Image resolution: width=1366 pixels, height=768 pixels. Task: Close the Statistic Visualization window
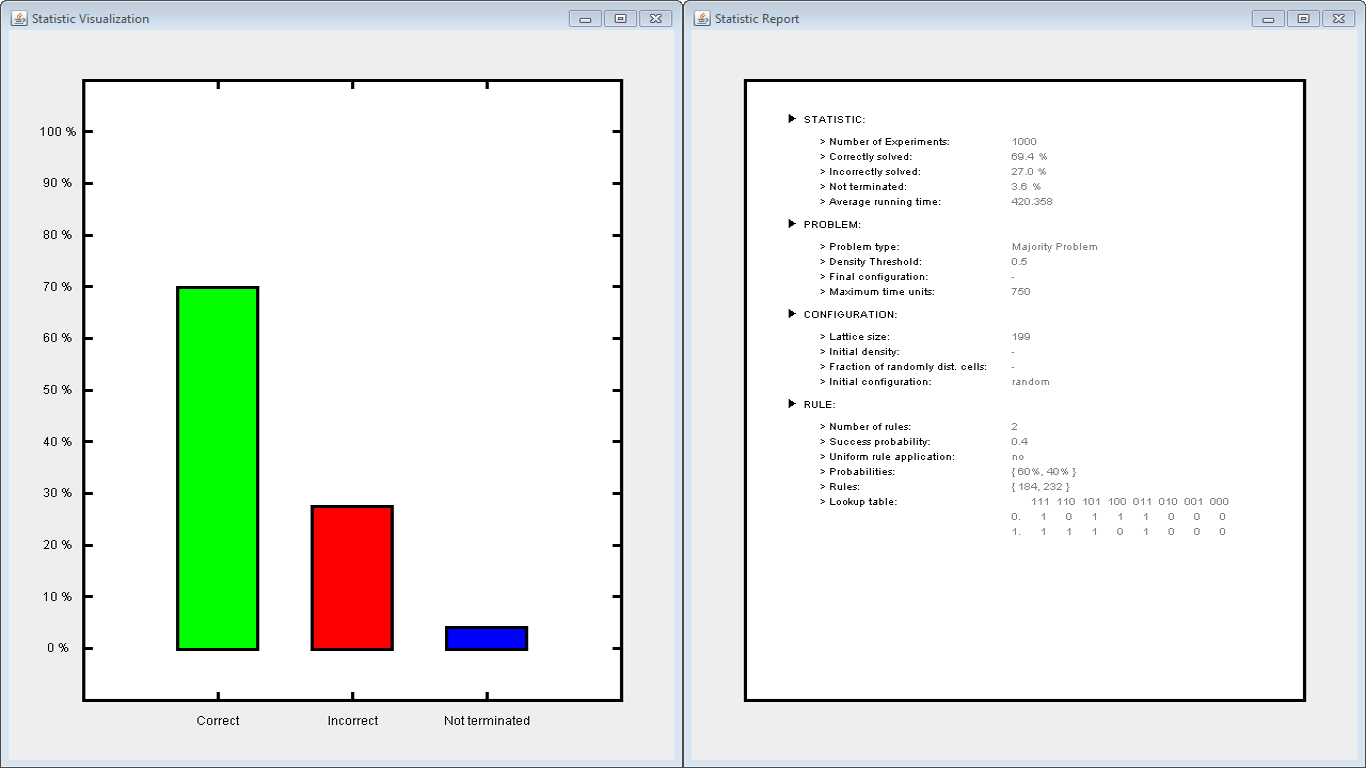655,18
